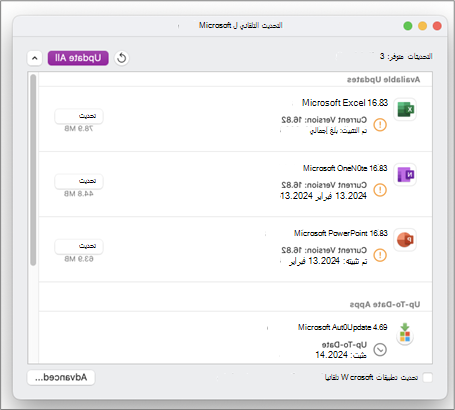Close the window with the red button
This screenshot has width=455, height=410.
pyautogui.click(x=437, y=26)
